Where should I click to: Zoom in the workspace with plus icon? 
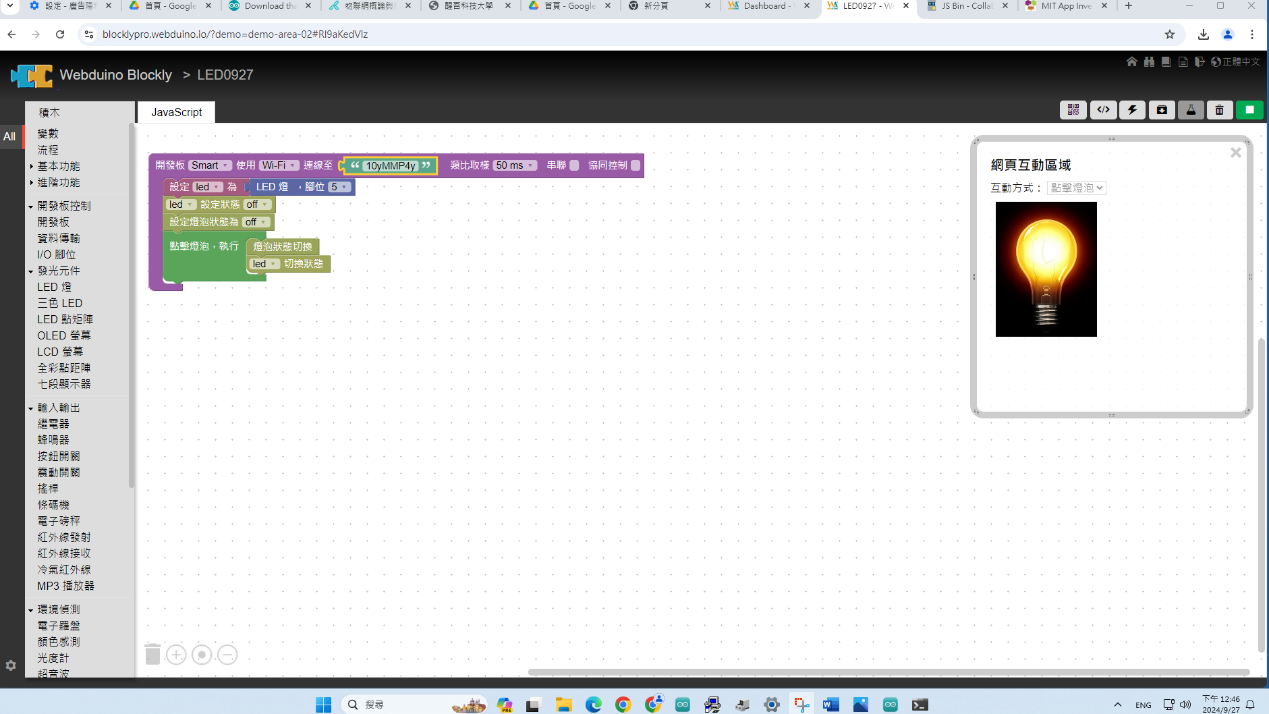tap(176, 655)
